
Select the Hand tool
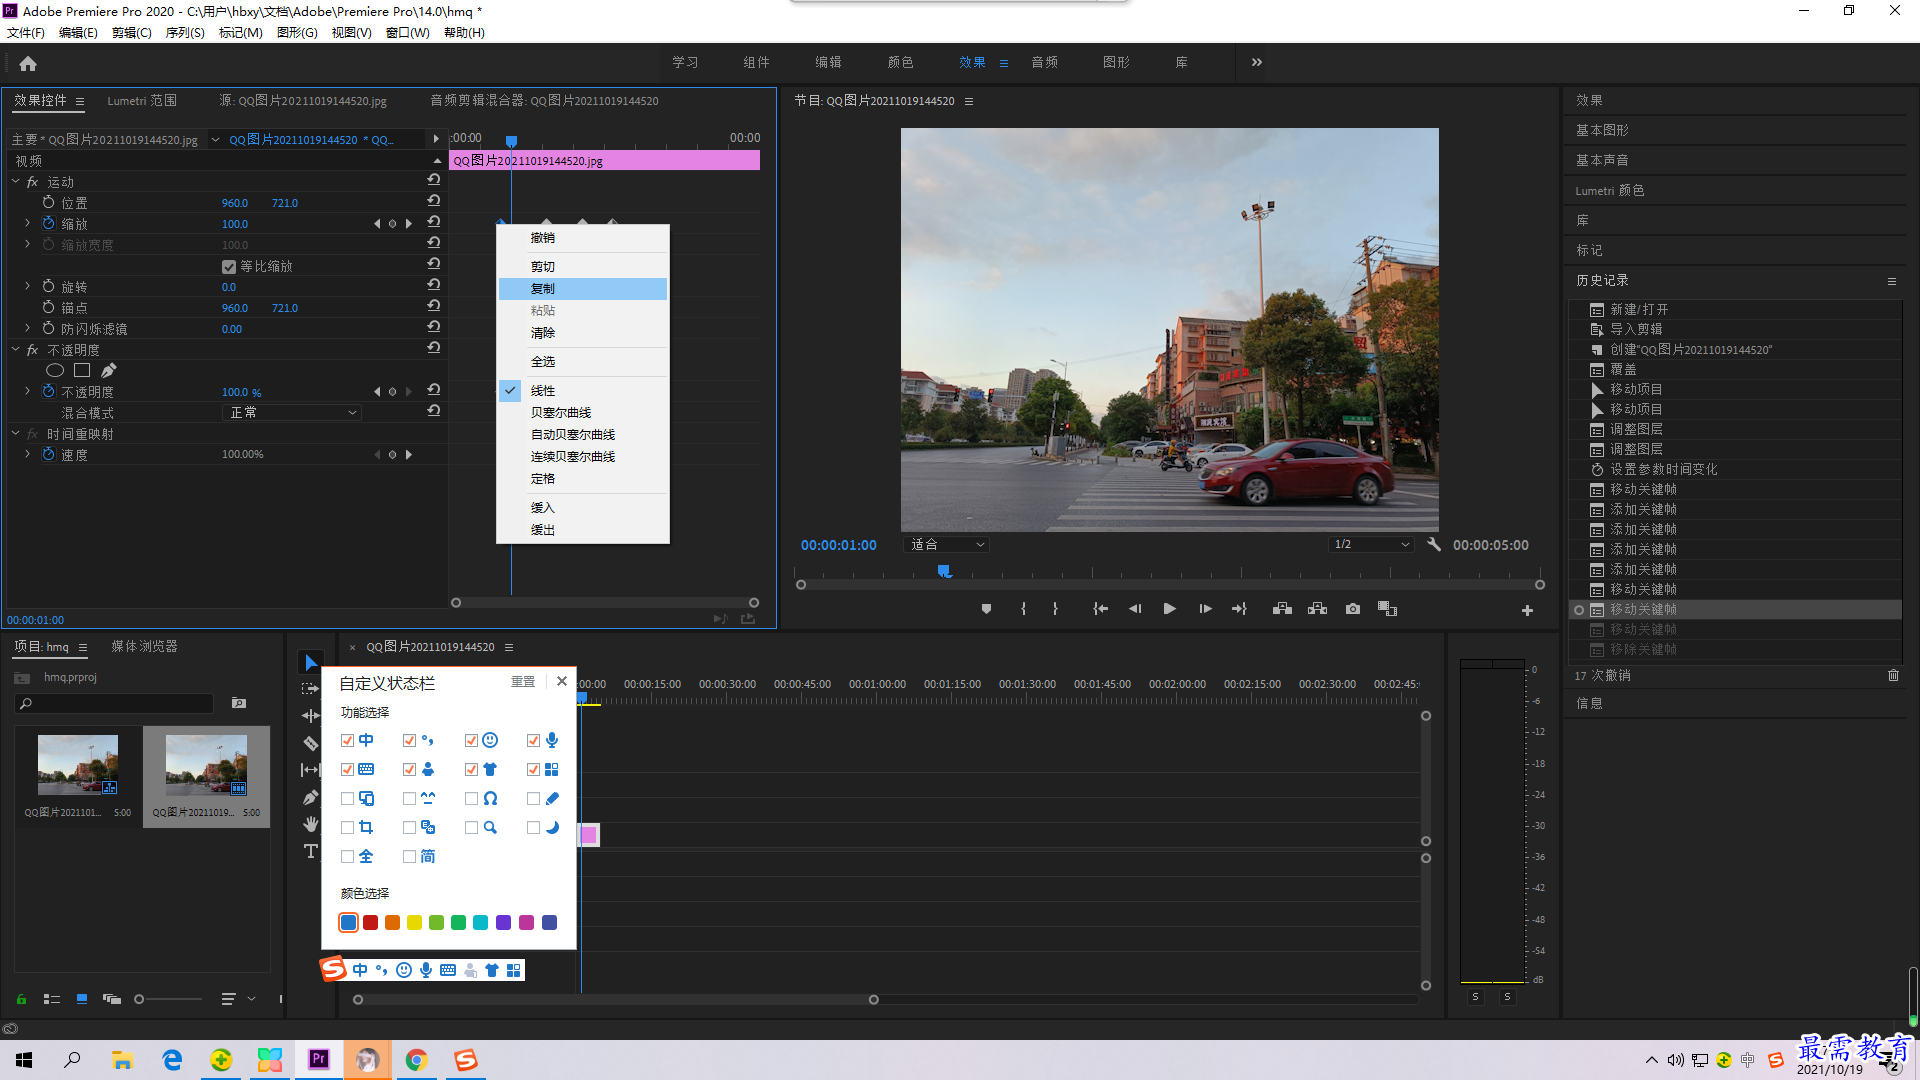coord(311,824)
